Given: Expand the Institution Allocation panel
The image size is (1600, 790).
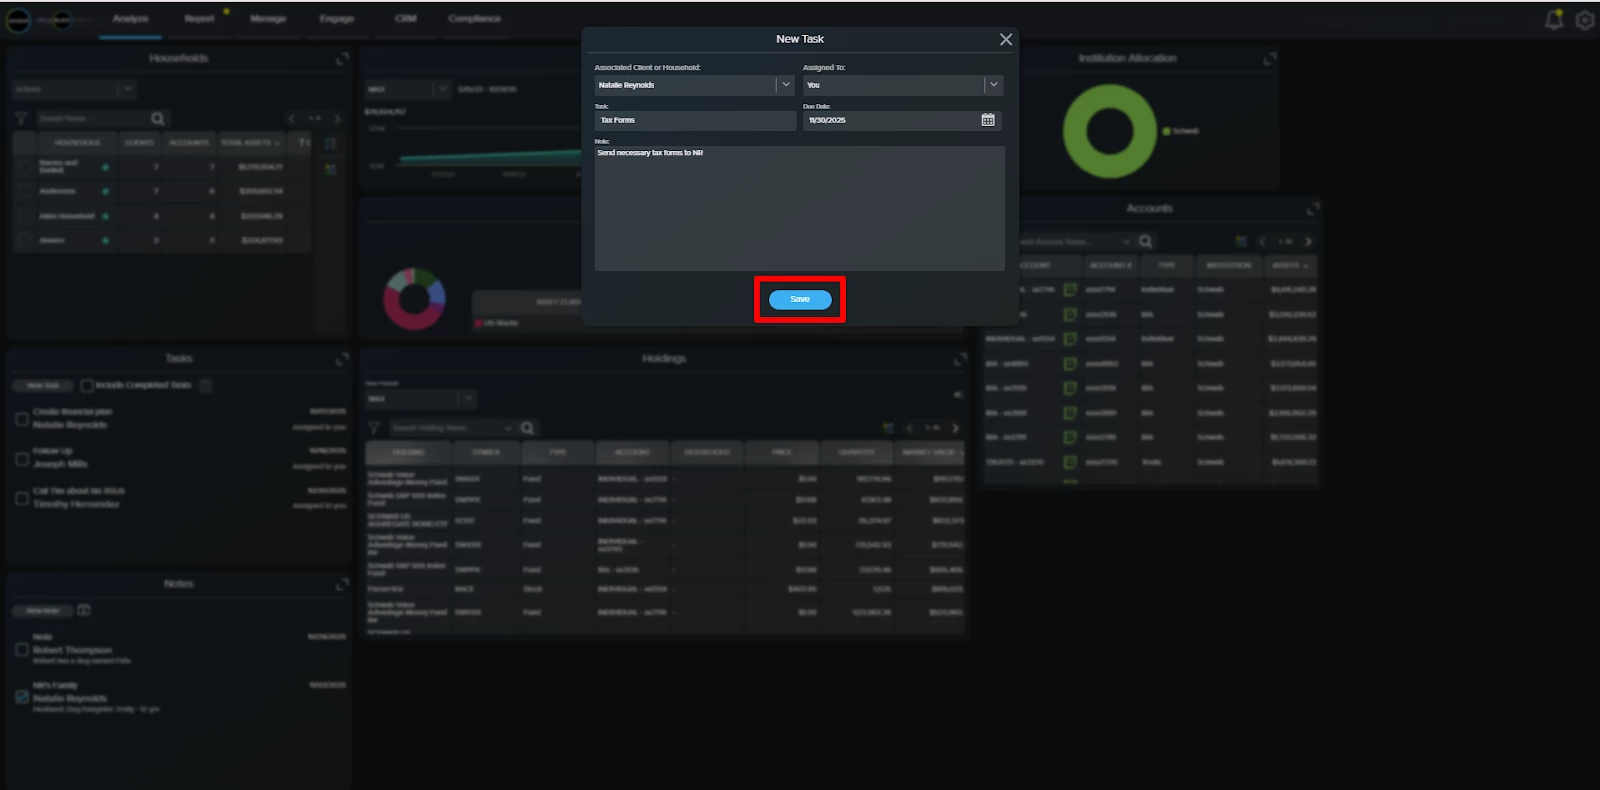Looking at the screenshot, I should (1270, 59).
